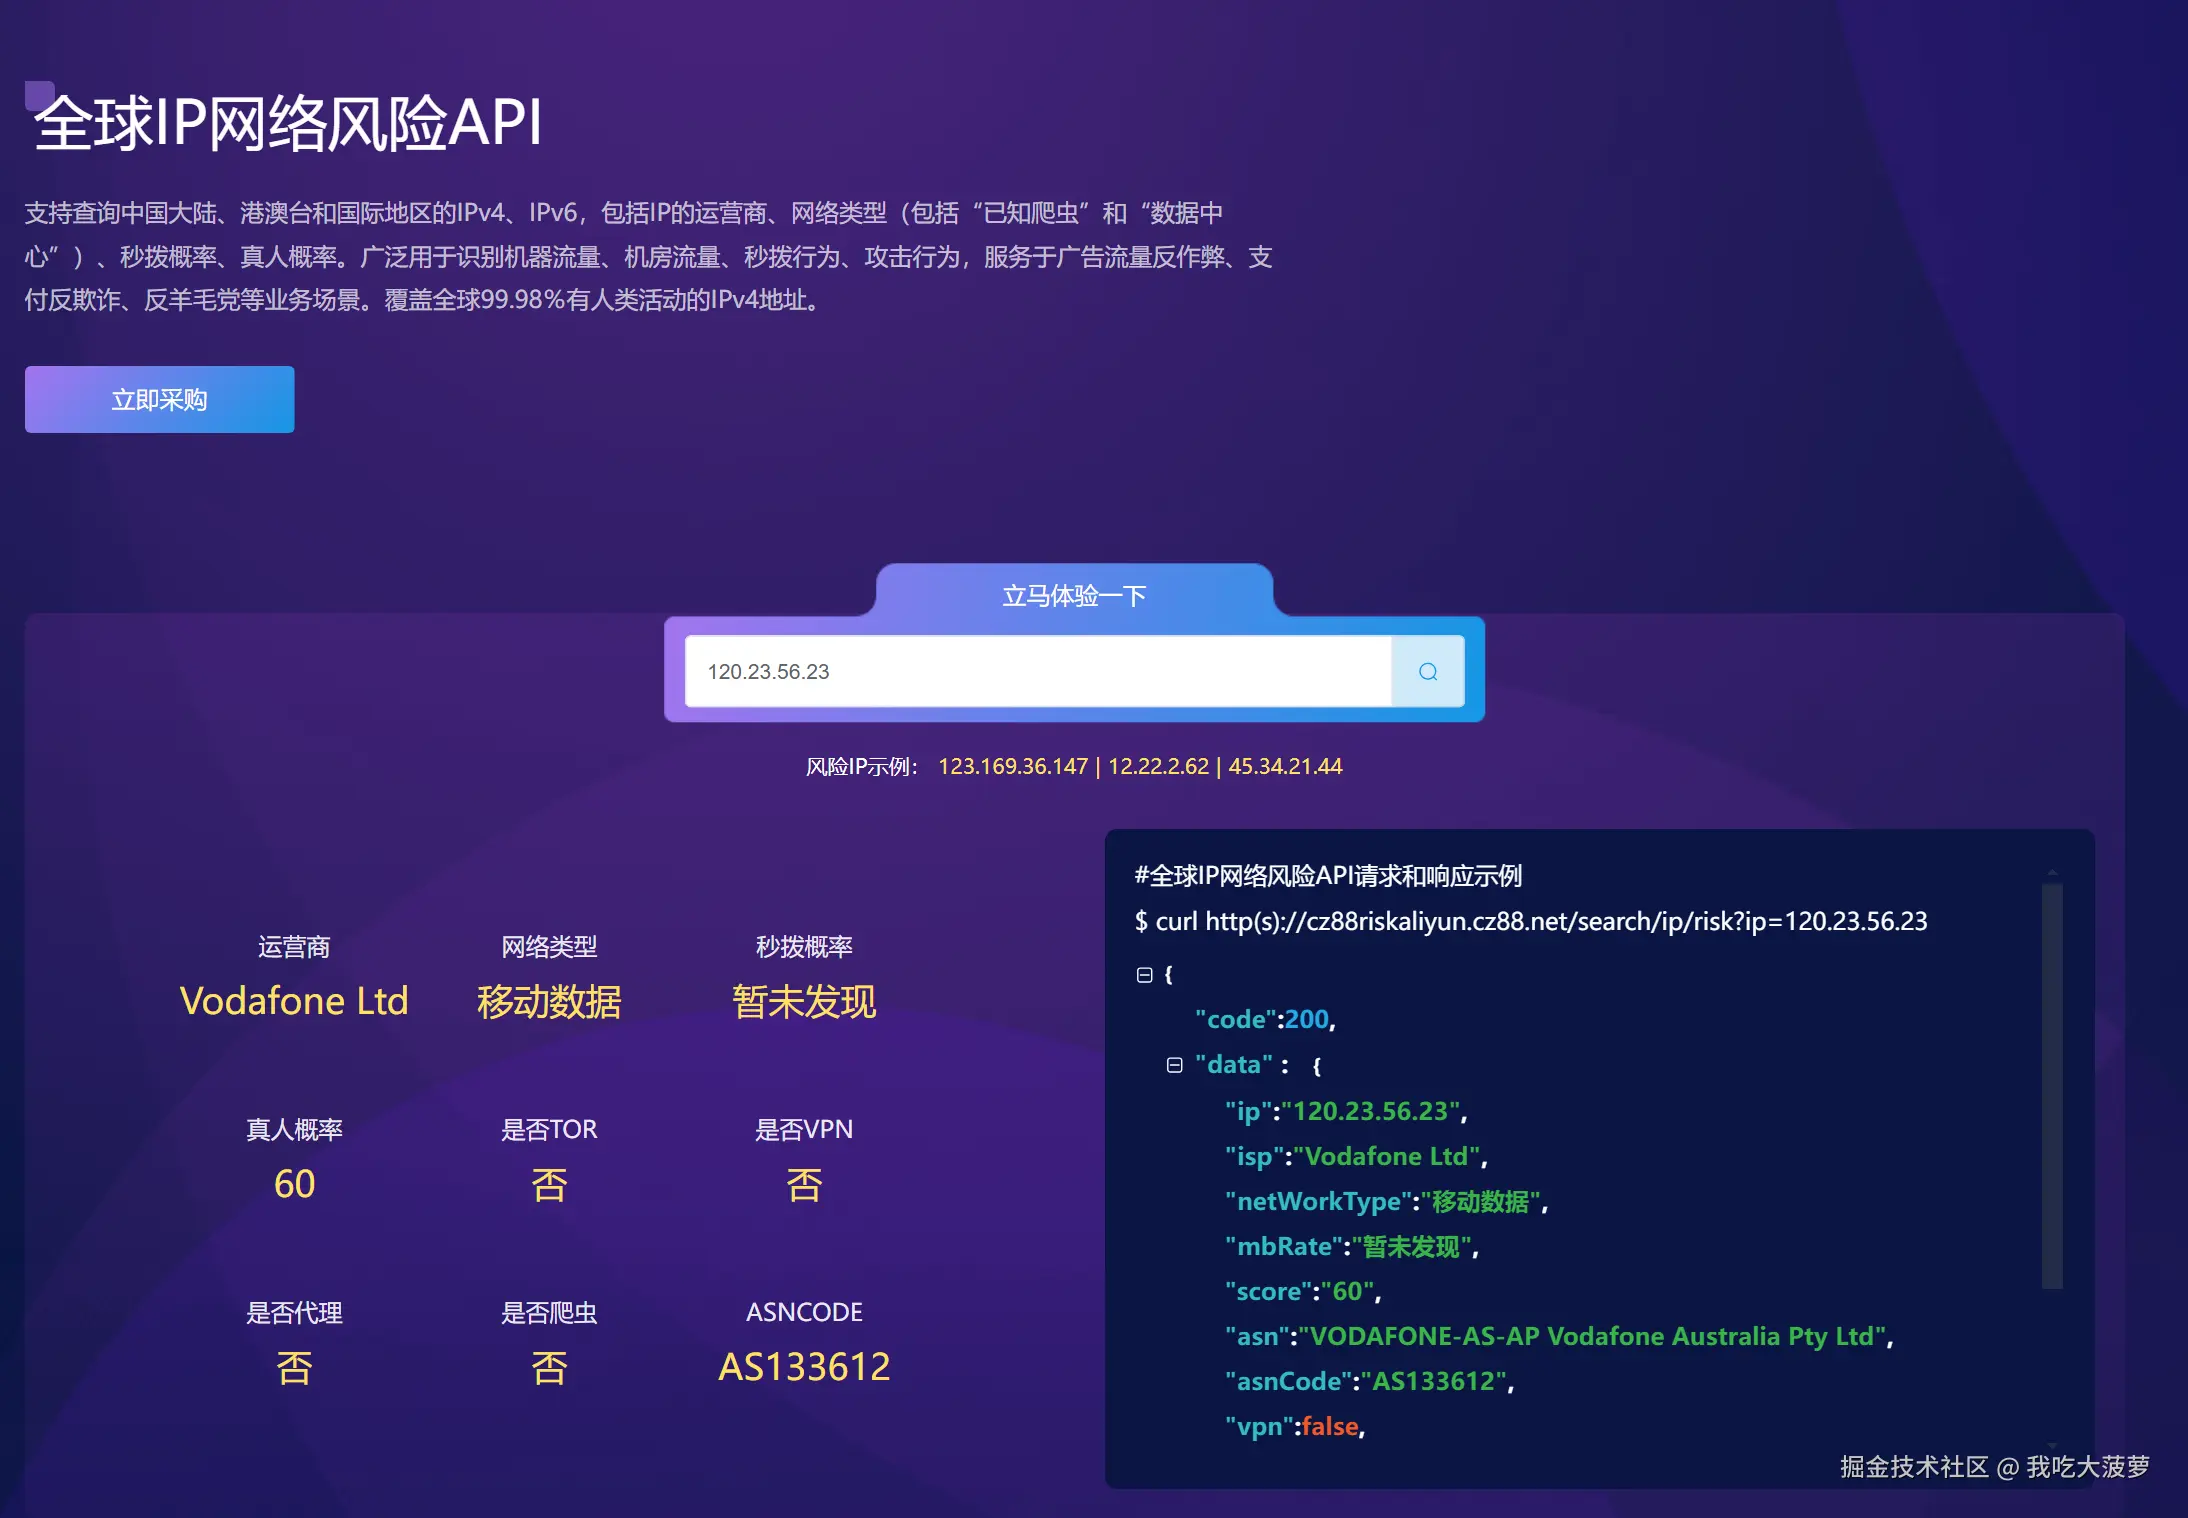This screenshot has width=2188, height=1518.
Task: Click the 真人概率 score showing 60
Action: (x=293, y=1184)
